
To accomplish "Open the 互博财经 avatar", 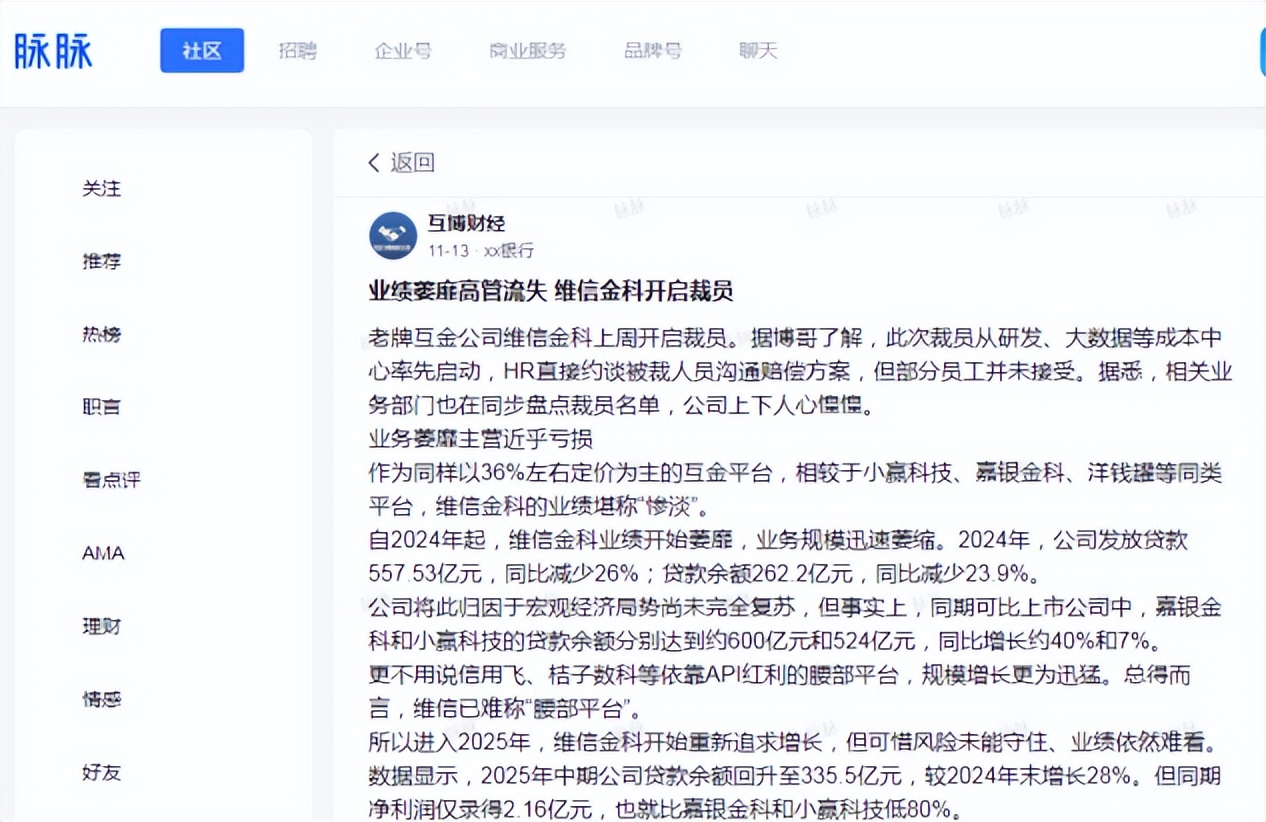I will click(393, 236).
